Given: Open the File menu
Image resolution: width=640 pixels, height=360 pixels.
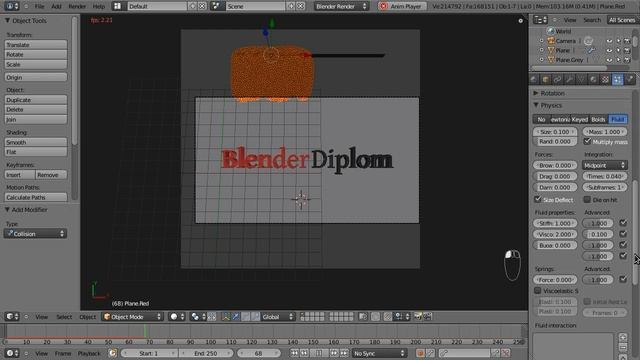Looking at the screenshot, I should coord(39,6).
